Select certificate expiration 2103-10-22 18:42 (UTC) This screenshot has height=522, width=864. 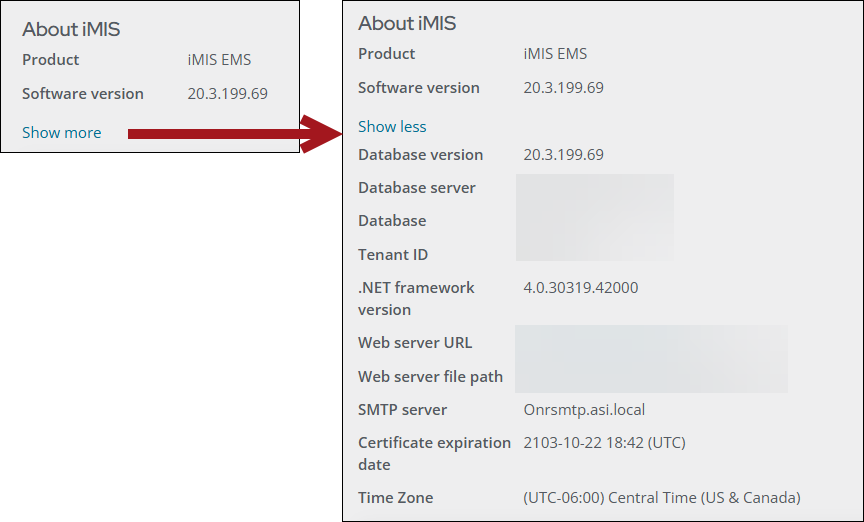click(x=604, y=443)
